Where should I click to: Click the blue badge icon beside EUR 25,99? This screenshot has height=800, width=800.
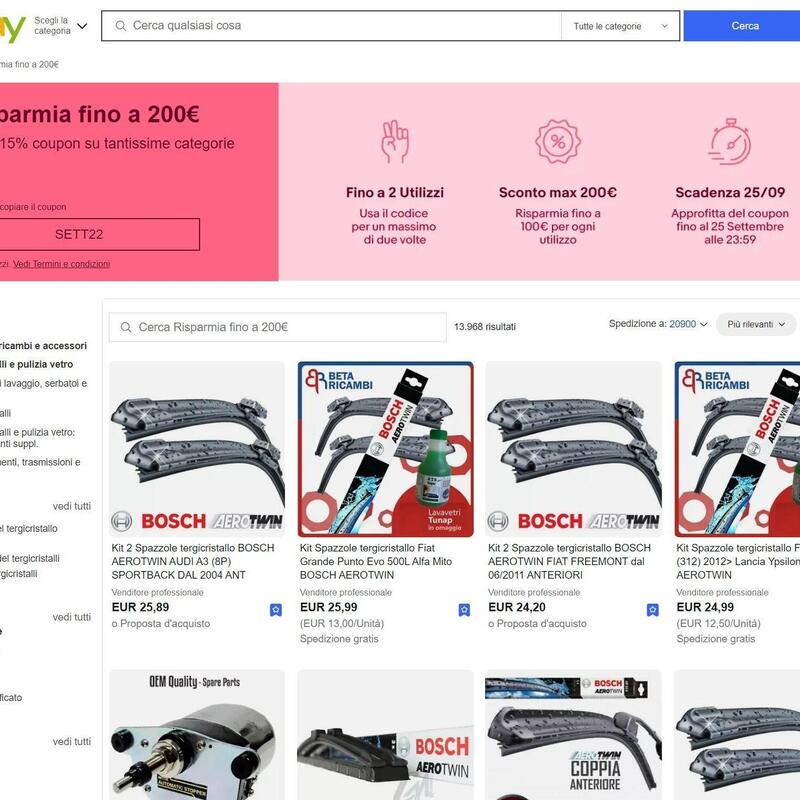[x=464, y=610]
